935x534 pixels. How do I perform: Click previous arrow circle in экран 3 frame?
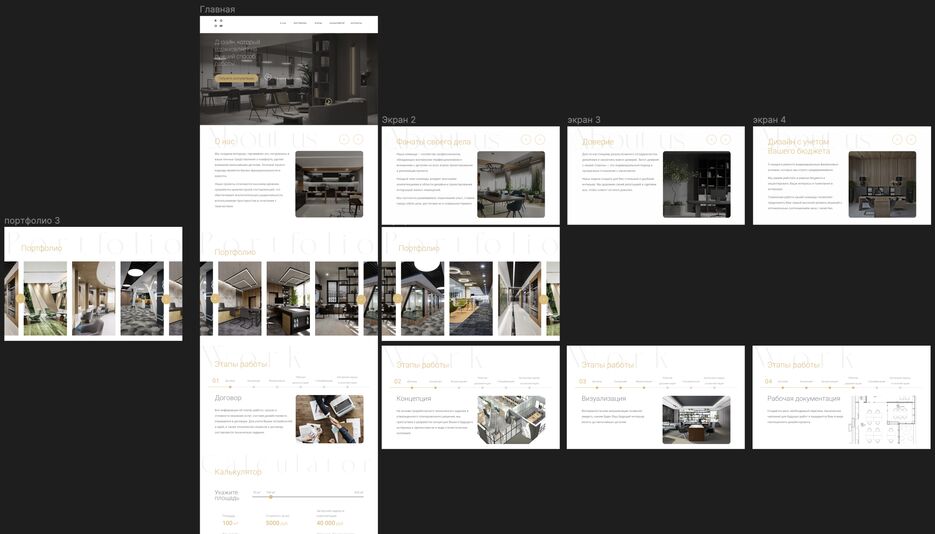click(711, 139)
